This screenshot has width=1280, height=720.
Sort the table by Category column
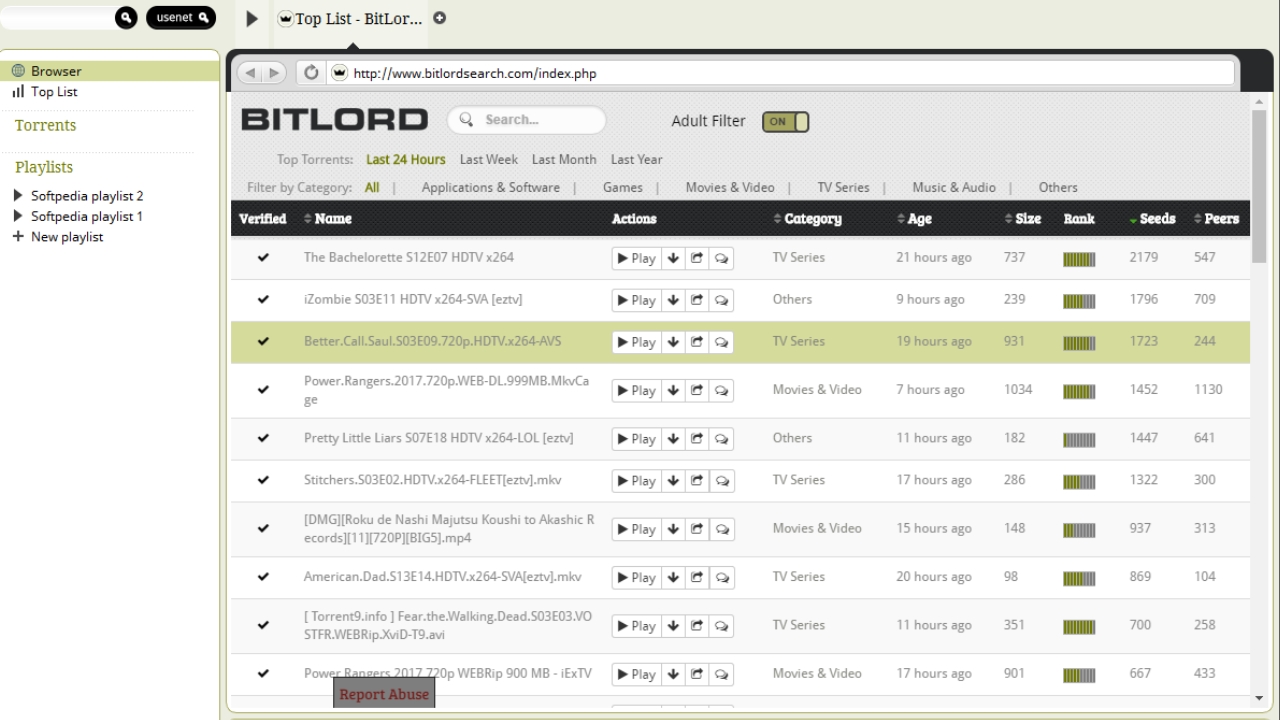807,219
